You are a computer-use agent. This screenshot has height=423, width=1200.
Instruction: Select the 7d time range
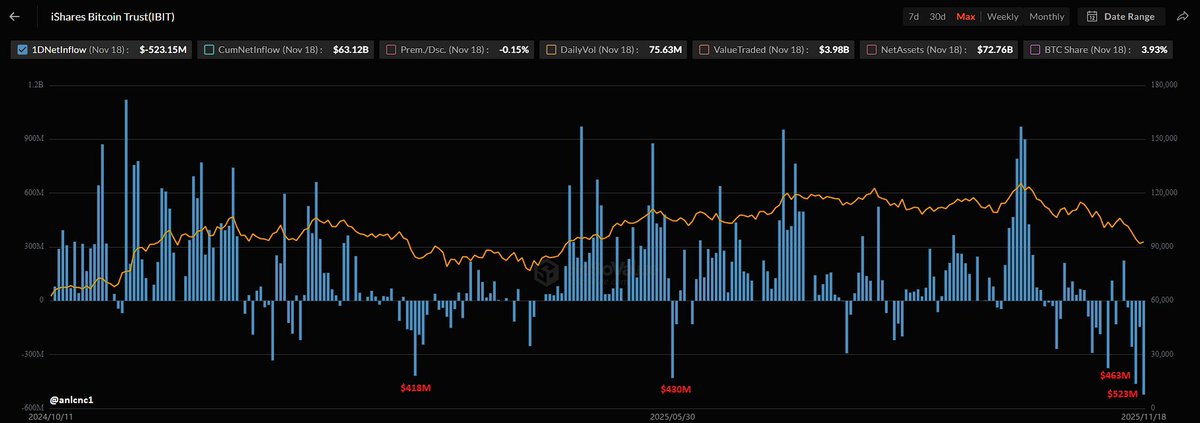pos(913,16)
